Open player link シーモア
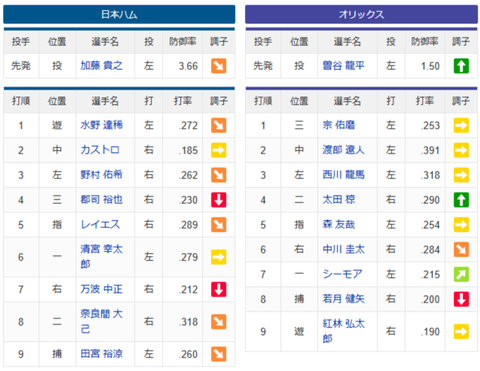Screen dimensions: 480x371 pyautogui.click(x=342, y=274)
